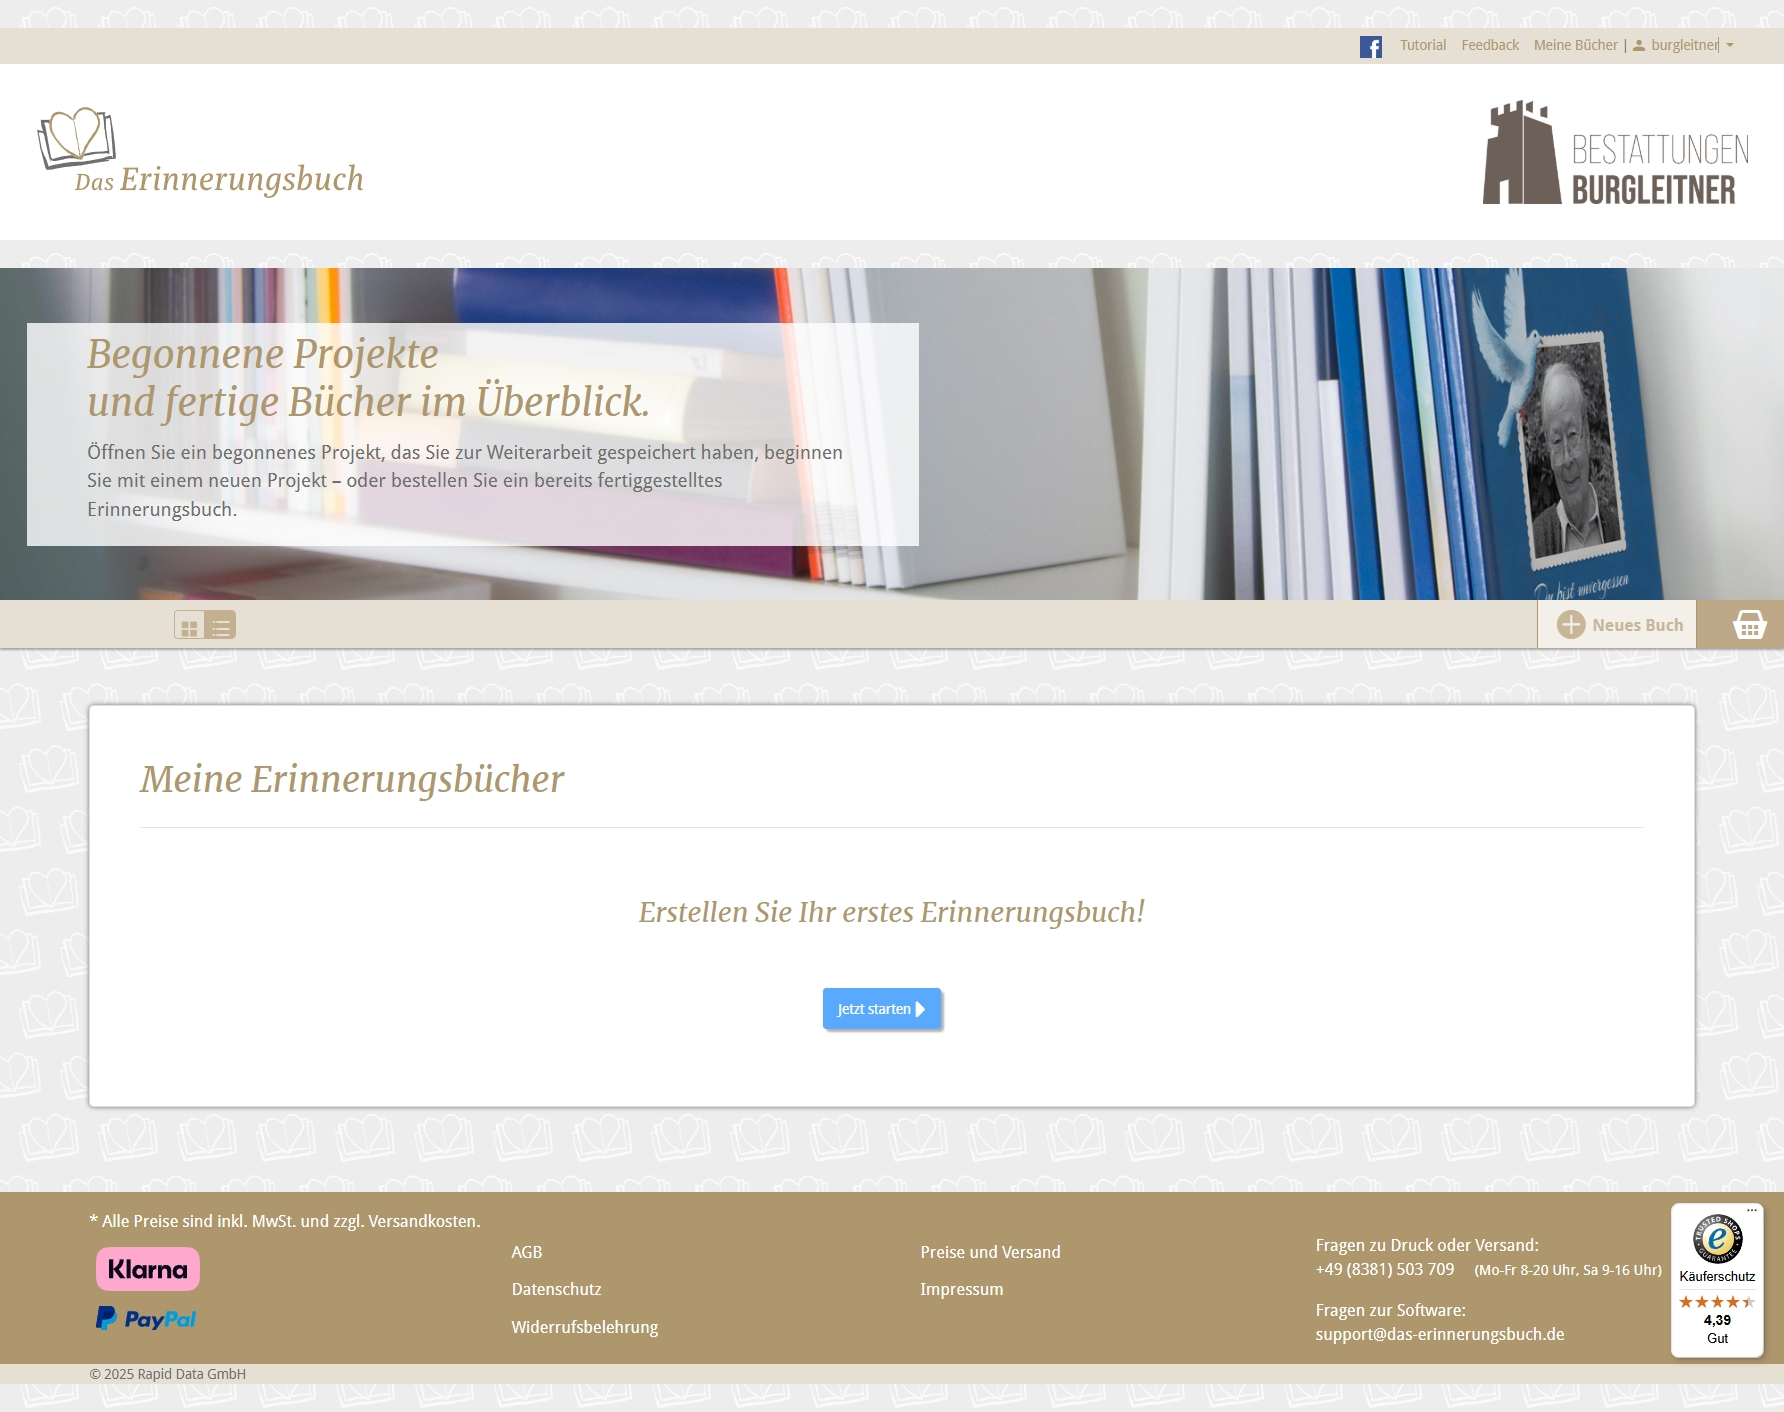Click the Alle Preise sind inkl. MwSt. note
Image resolution: width=1784 pixels, height=1412 pixels.
285,1221
